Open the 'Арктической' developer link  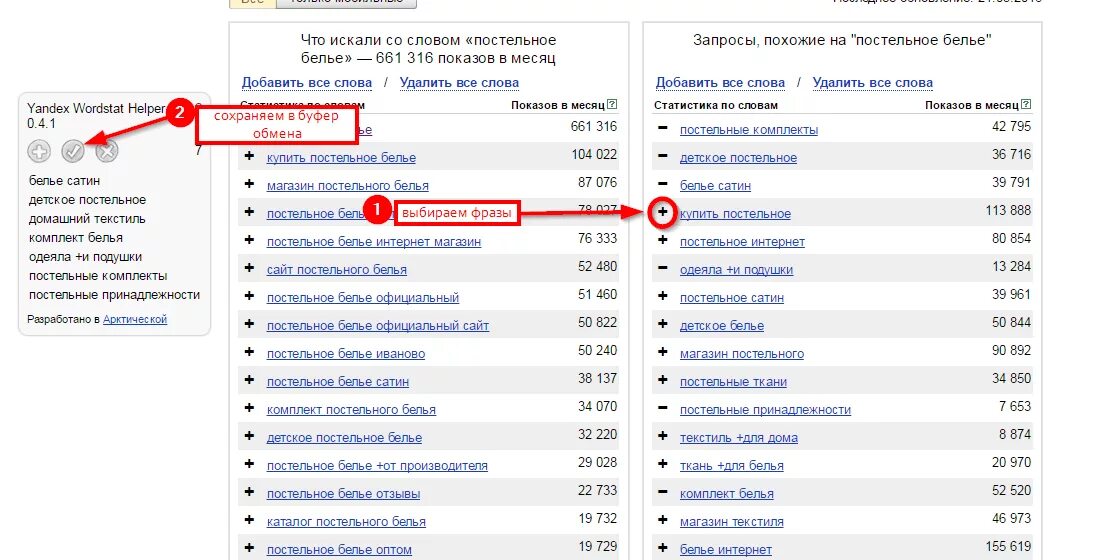[135, 319]
